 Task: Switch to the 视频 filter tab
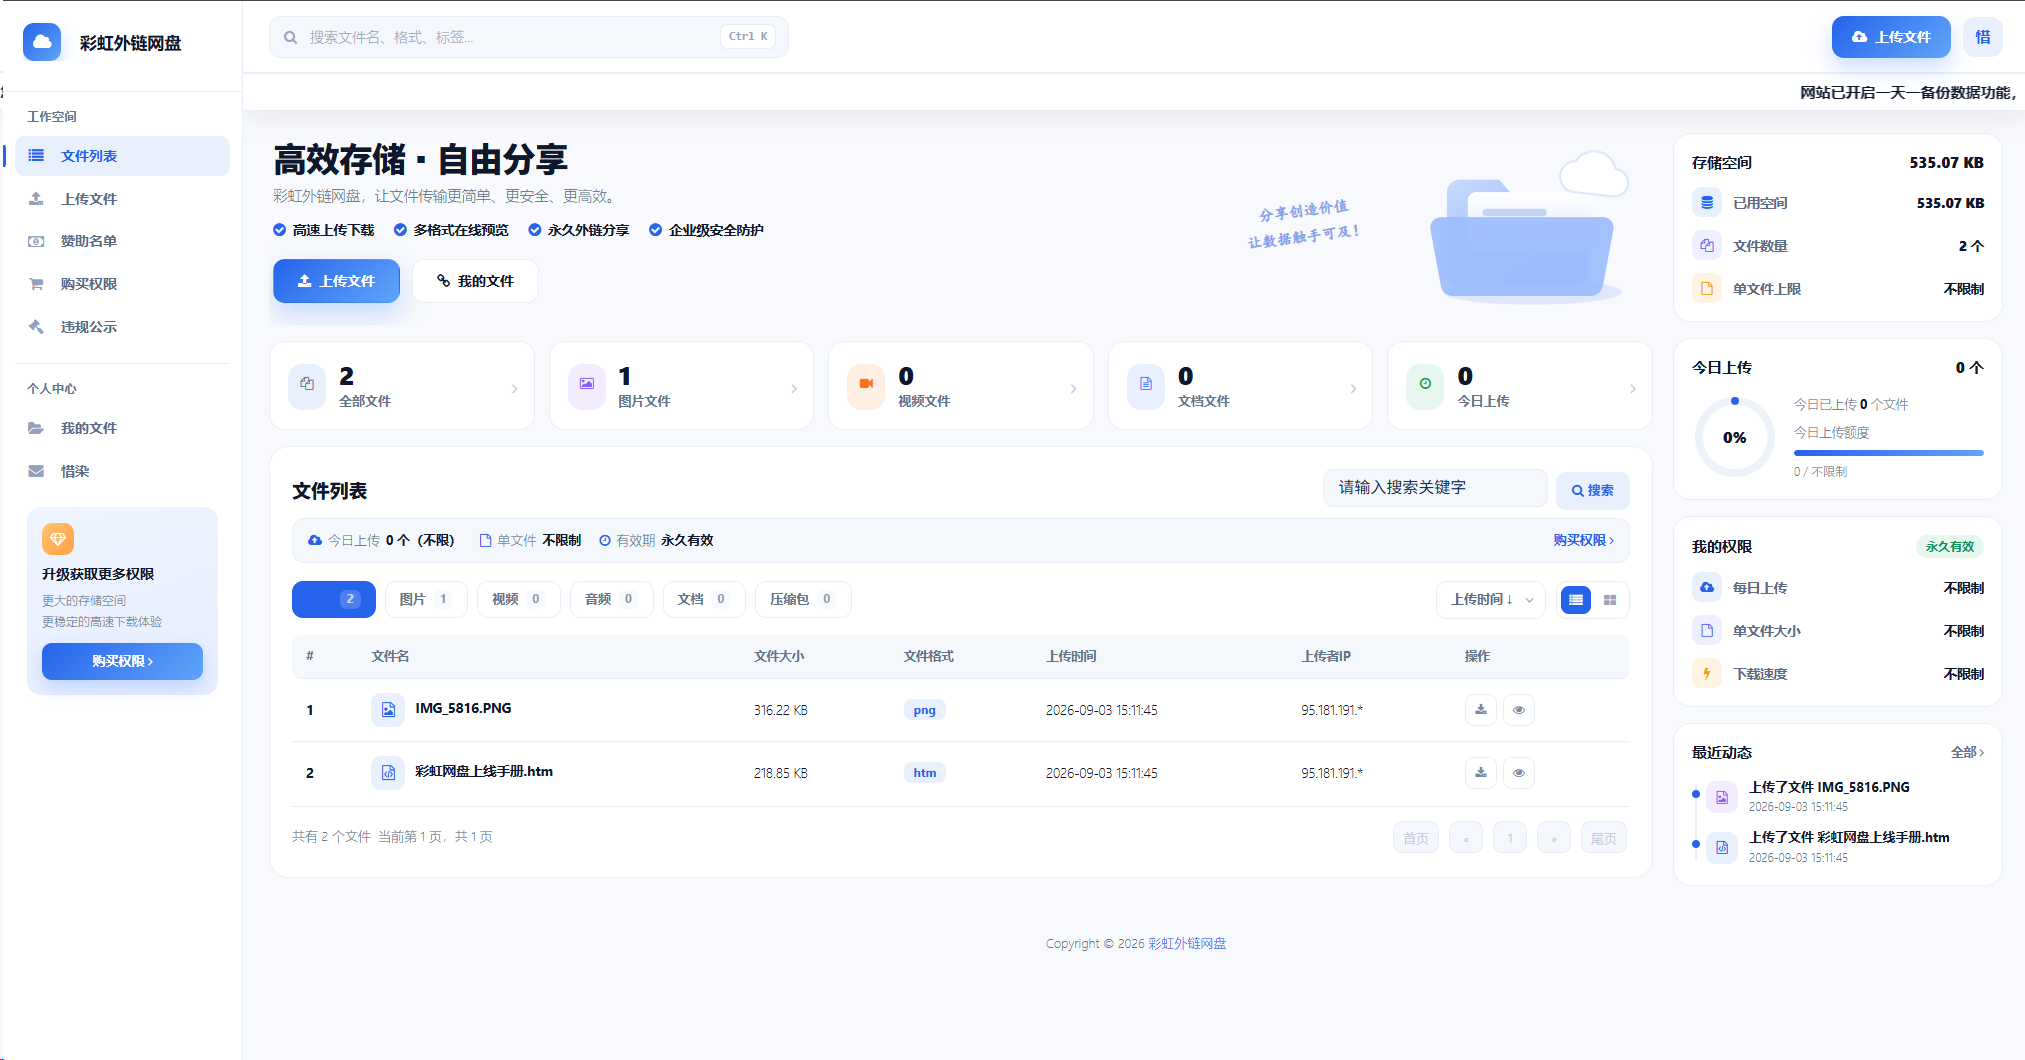tap(518, 599)
